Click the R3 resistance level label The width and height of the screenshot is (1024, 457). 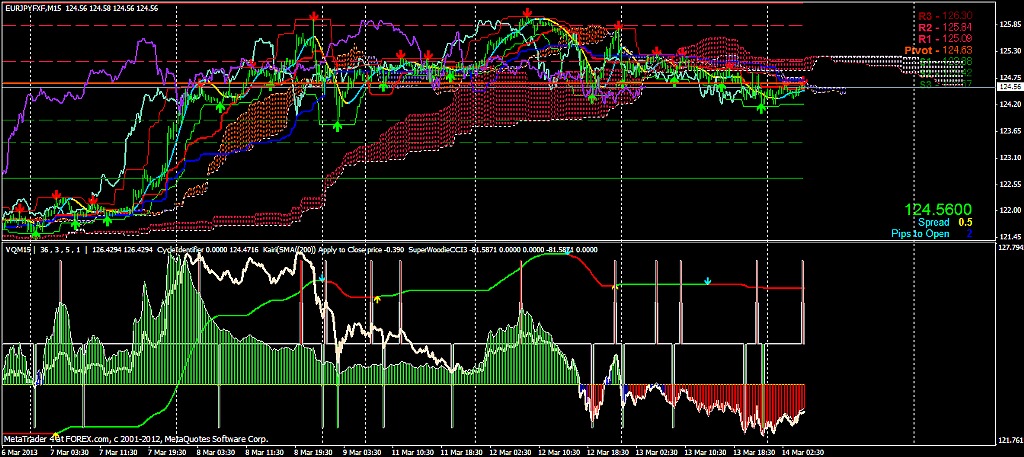click(x=948, y=17)
